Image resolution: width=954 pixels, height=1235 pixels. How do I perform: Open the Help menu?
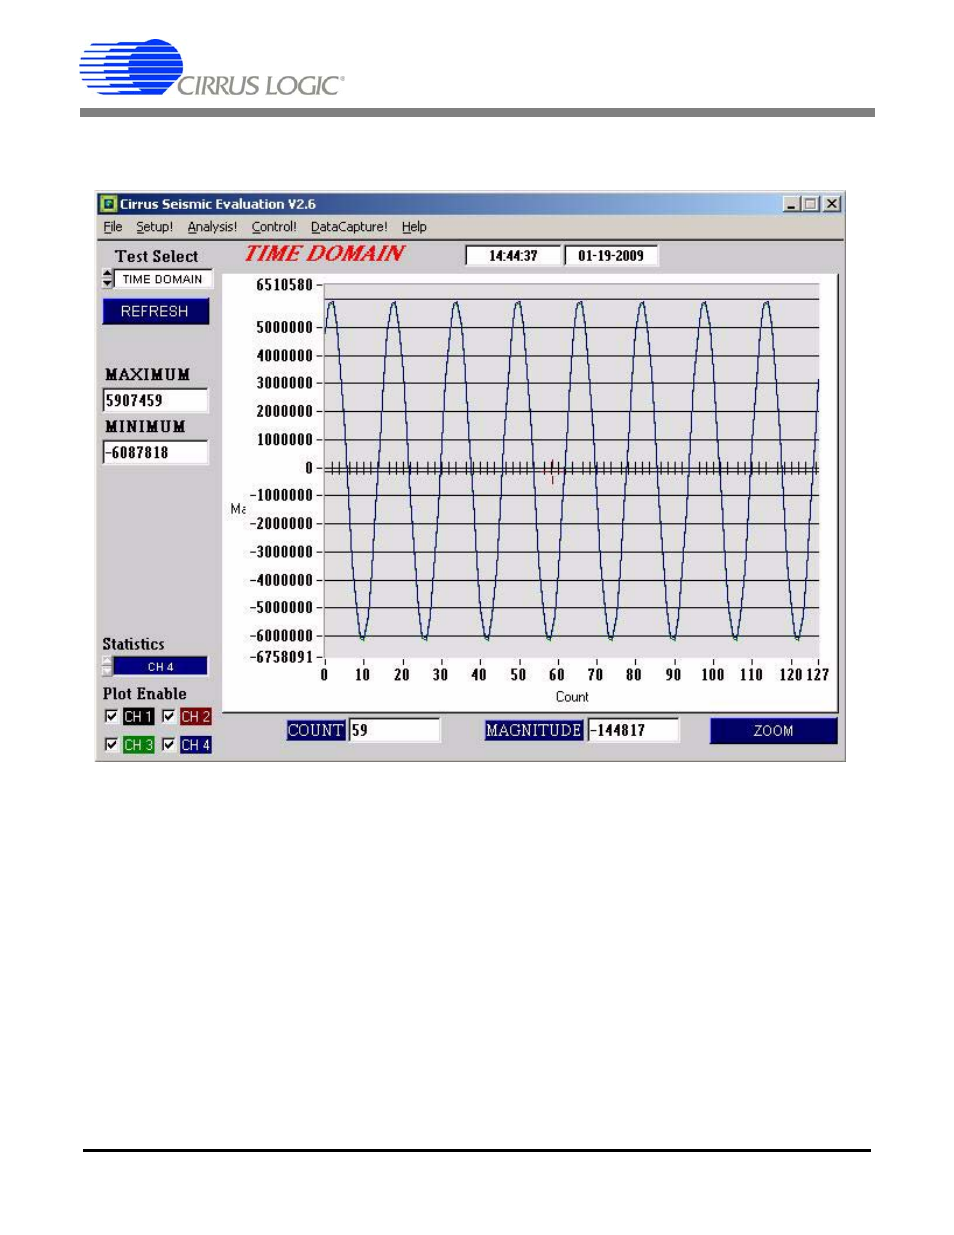(414, 227)
